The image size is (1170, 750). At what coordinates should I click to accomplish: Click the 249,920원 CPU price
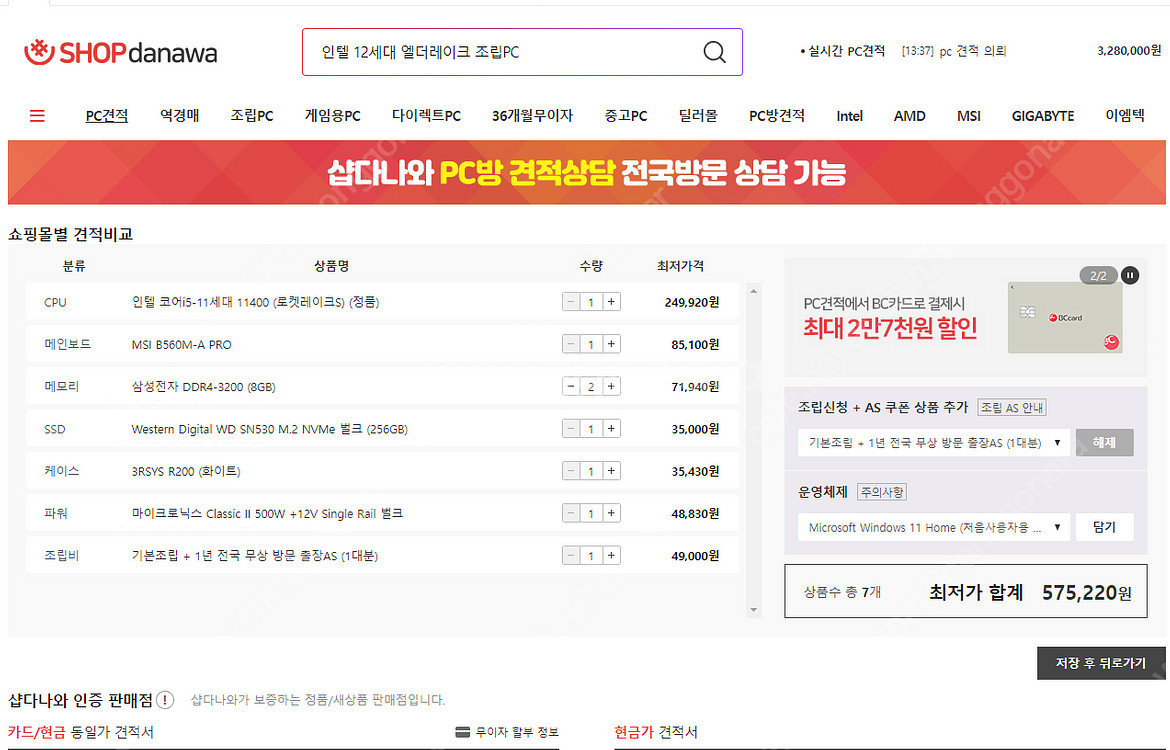[692, 302]
